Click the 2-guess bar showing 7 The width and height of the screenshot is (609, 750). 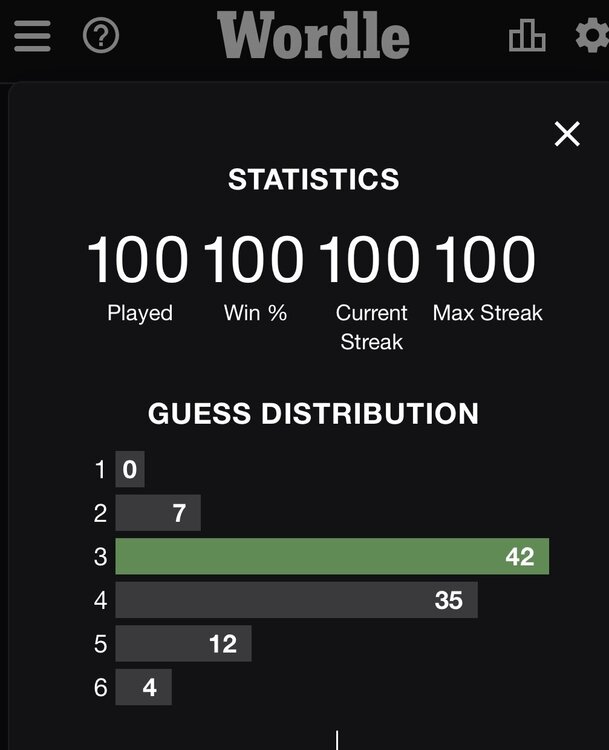click(x=158, y=513)
